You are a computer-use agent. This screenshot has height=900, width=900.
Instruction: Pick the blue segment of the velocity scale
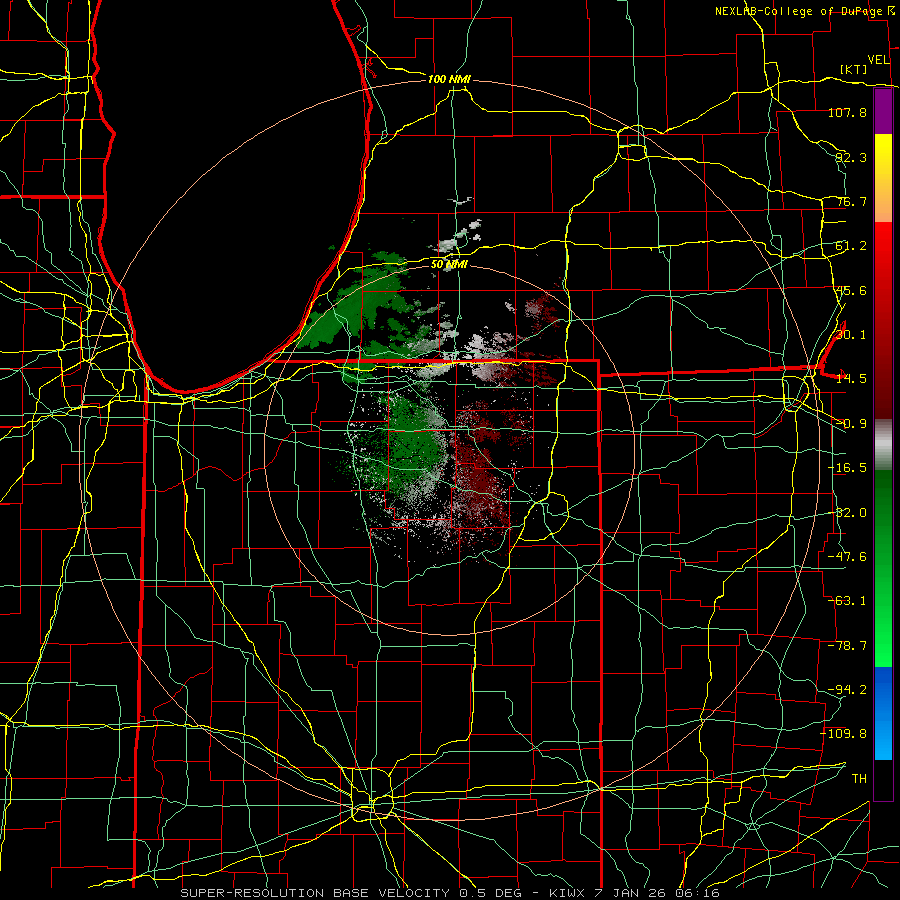pos(883,713)
